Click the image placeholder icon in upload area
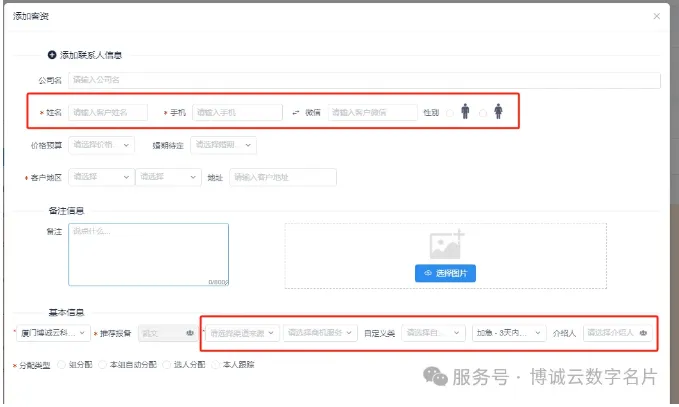The width and height of the screenshot is (679, 407). 445,245
